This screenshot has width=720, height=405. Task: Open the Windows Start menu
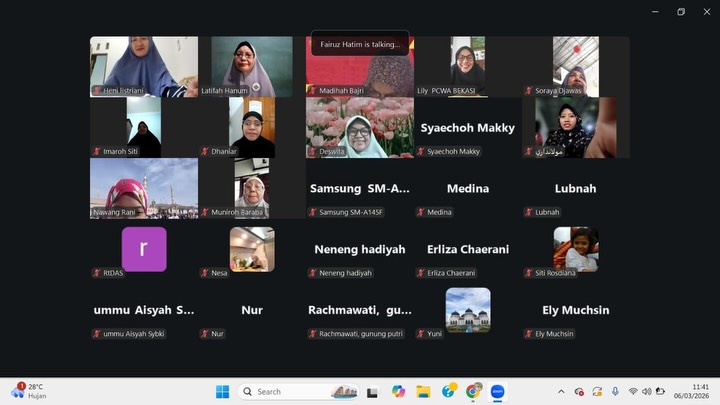222,391
